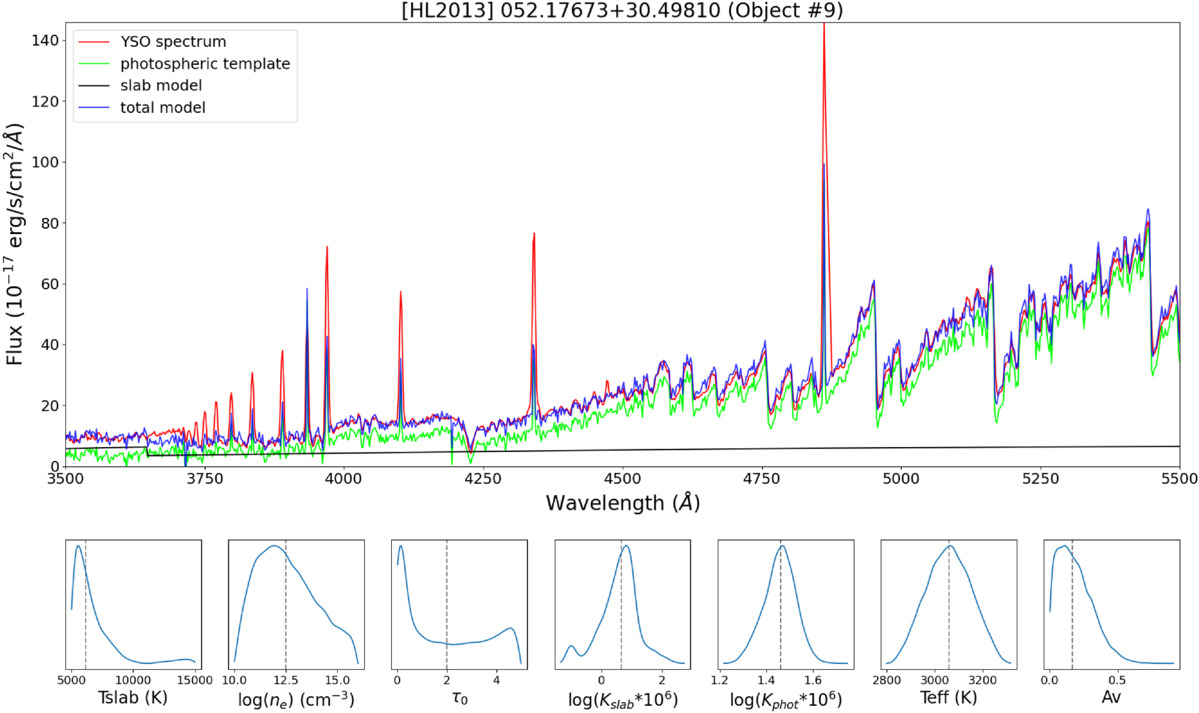1199x713 pixels.
Task: Click the log(Kphot*10^6) posterior plot
Action: pos(785,604)
